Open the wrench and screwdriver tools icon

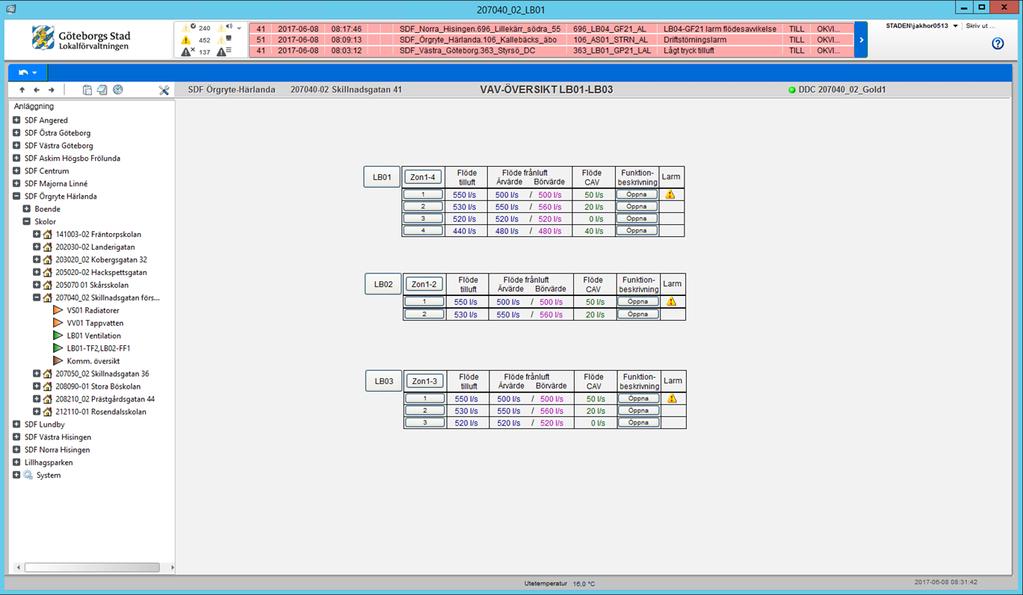point(164,90)
